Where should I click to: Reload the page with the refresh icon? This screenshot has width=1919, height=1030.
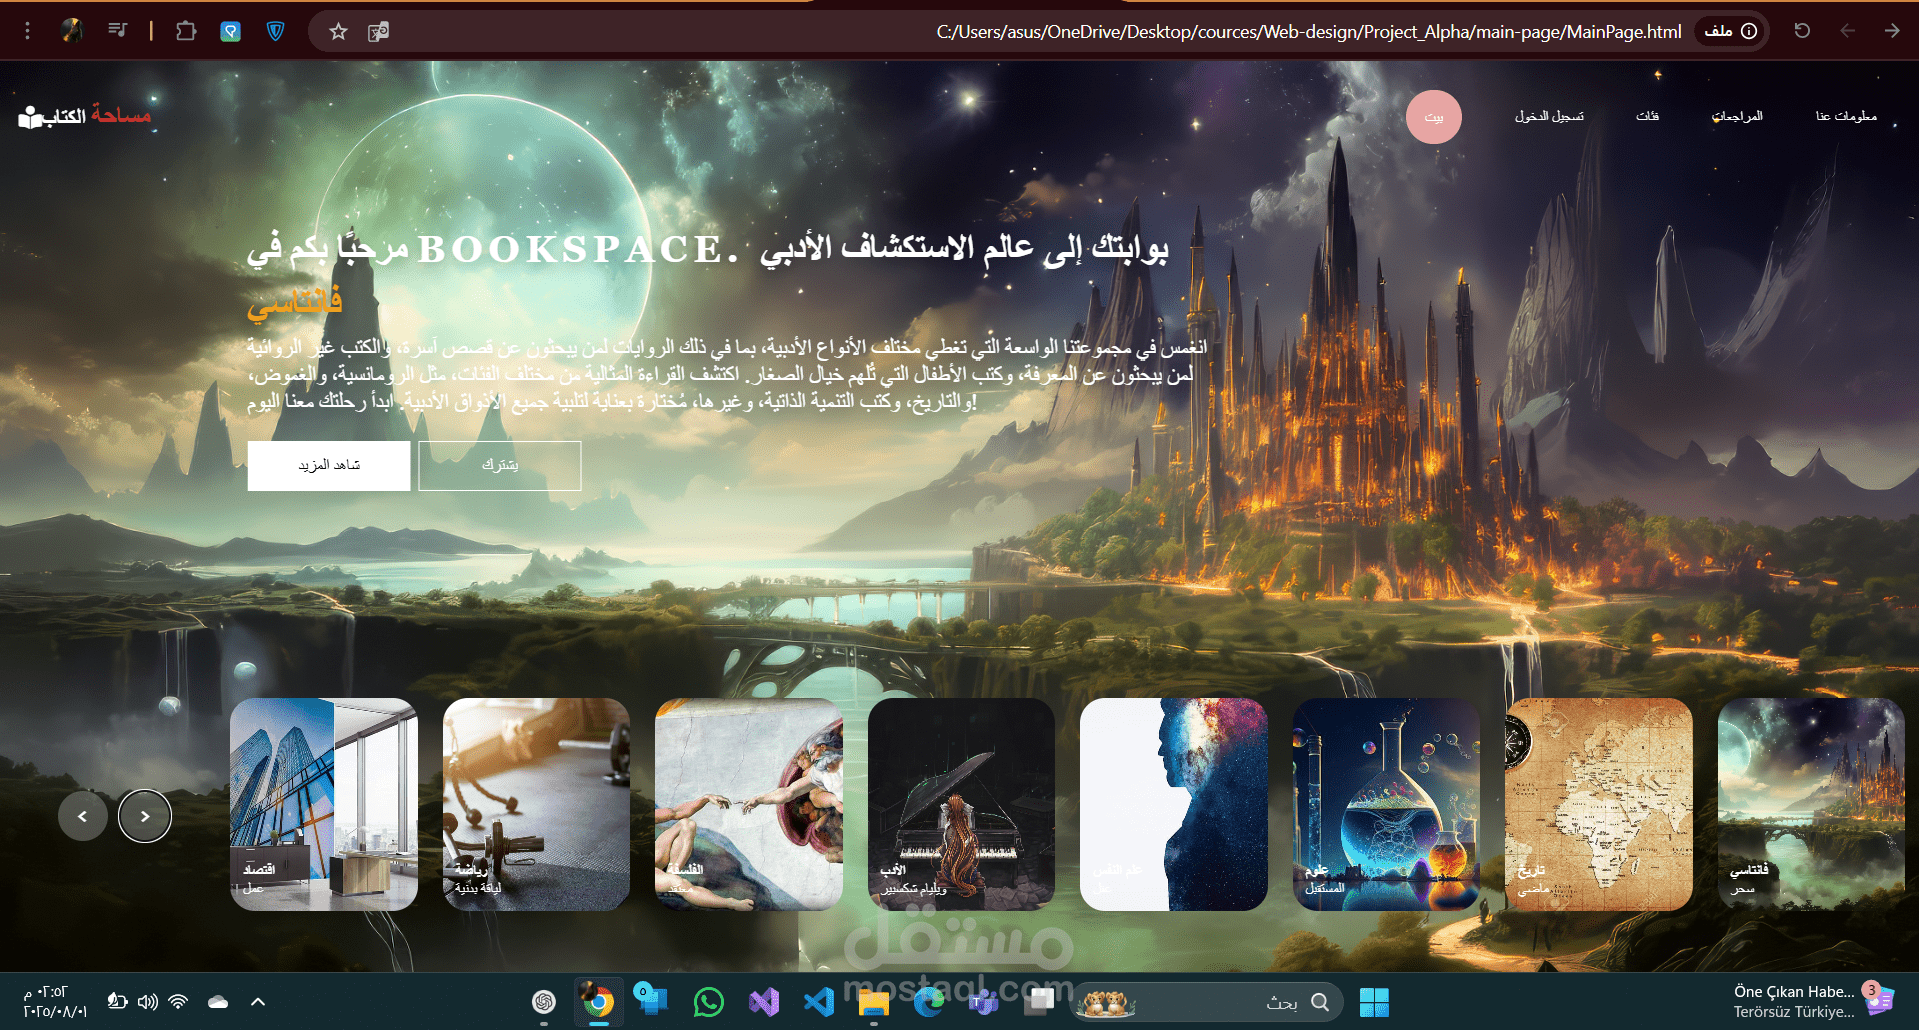[x=1802, y=31]
